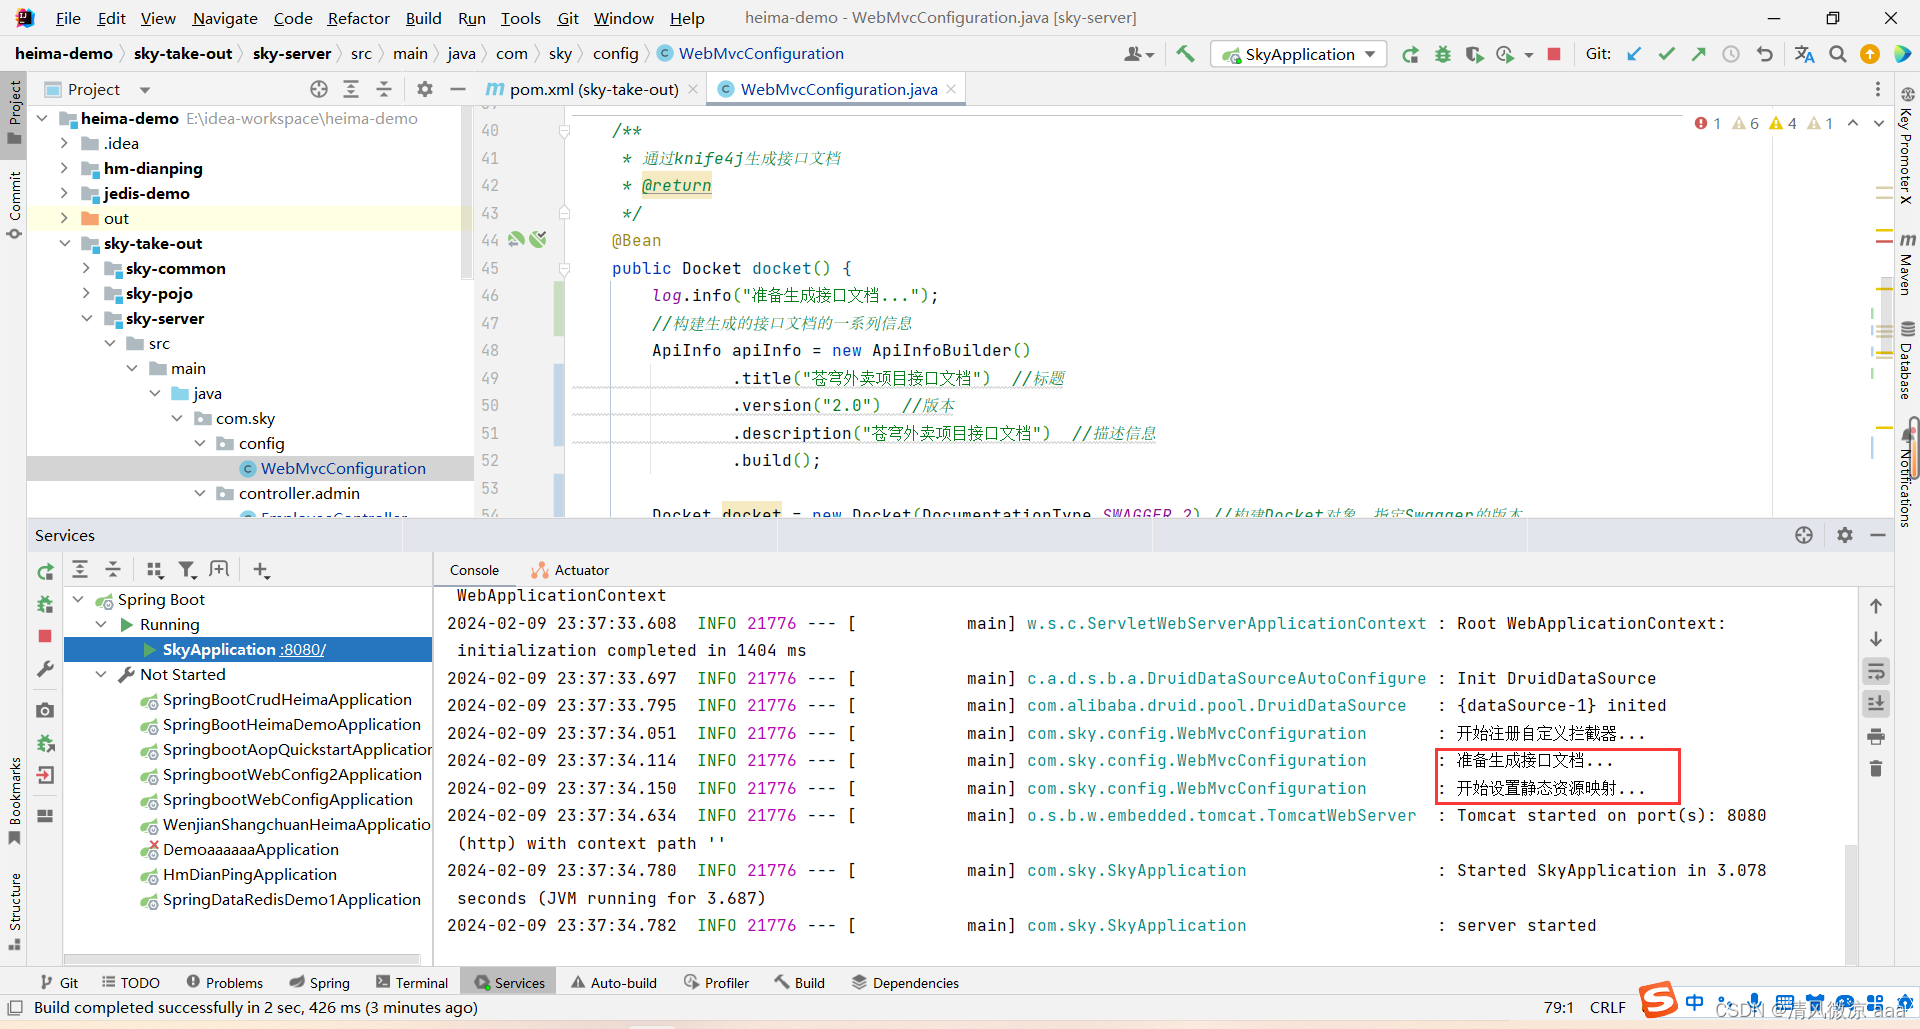Expand the hm-dianping folder

[64, 168]
